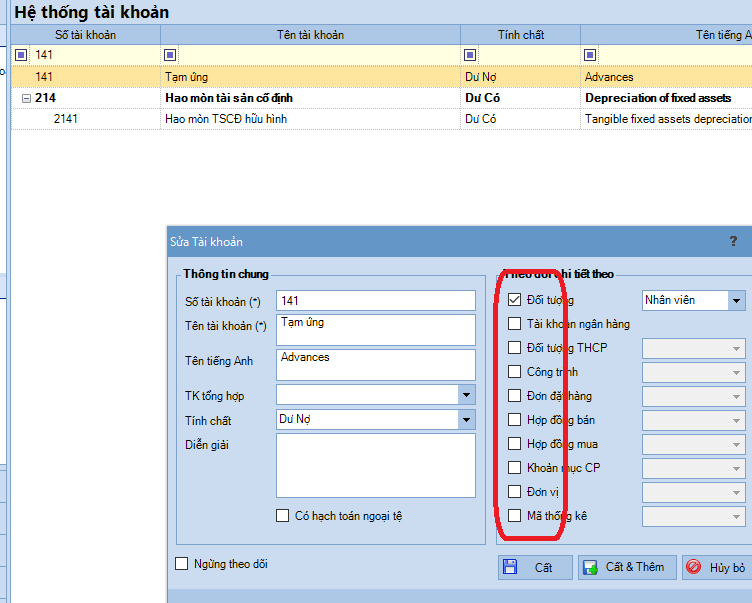
Task: Check the Đơn đặt hàng checkbox
Action: (x=514, y=396)
